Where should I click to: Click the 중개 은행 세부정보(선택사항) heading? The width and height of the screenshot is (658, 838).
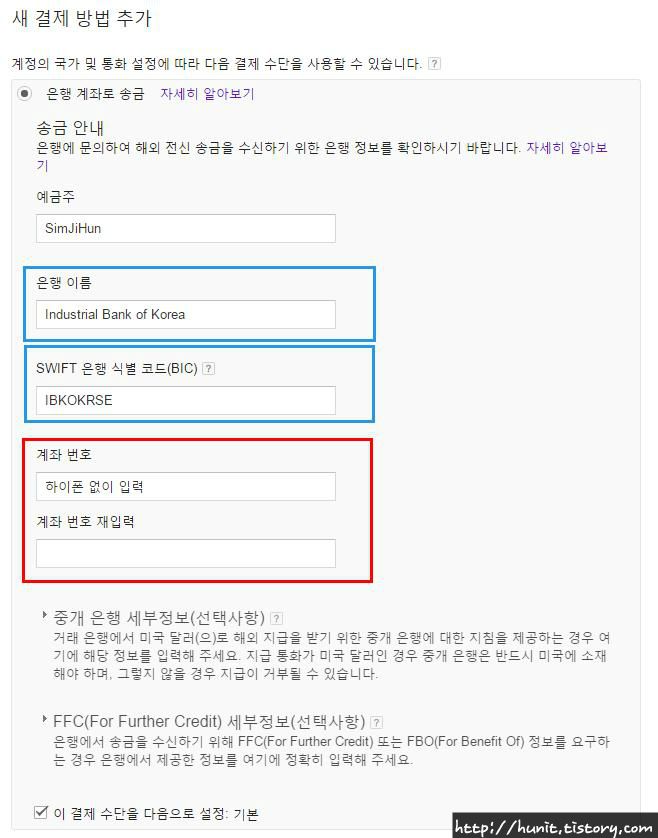coord(159,618)
